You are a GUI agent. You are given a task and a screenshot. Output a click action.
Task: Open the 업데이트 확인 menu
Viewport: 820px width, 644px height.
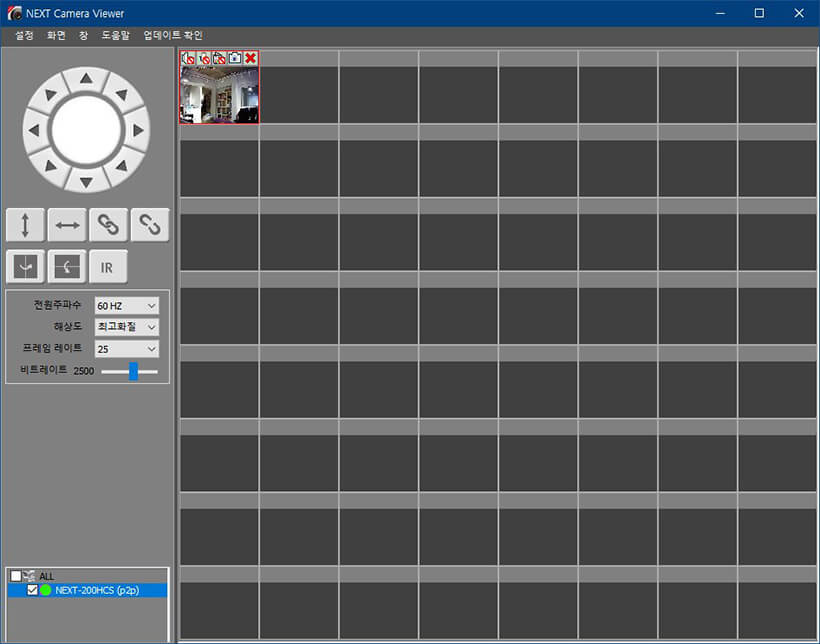(173, 35)
